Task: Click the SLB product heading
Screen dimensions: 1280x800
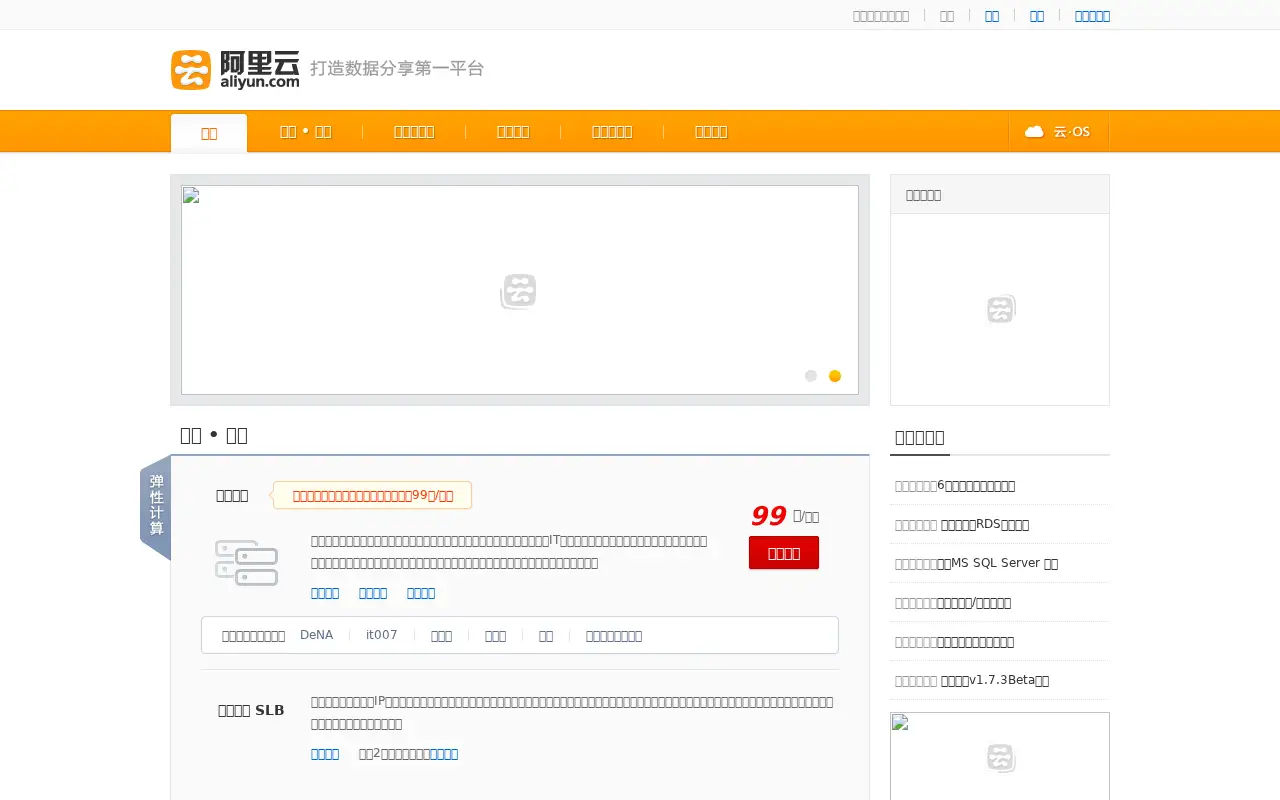Action: (251, 711)
